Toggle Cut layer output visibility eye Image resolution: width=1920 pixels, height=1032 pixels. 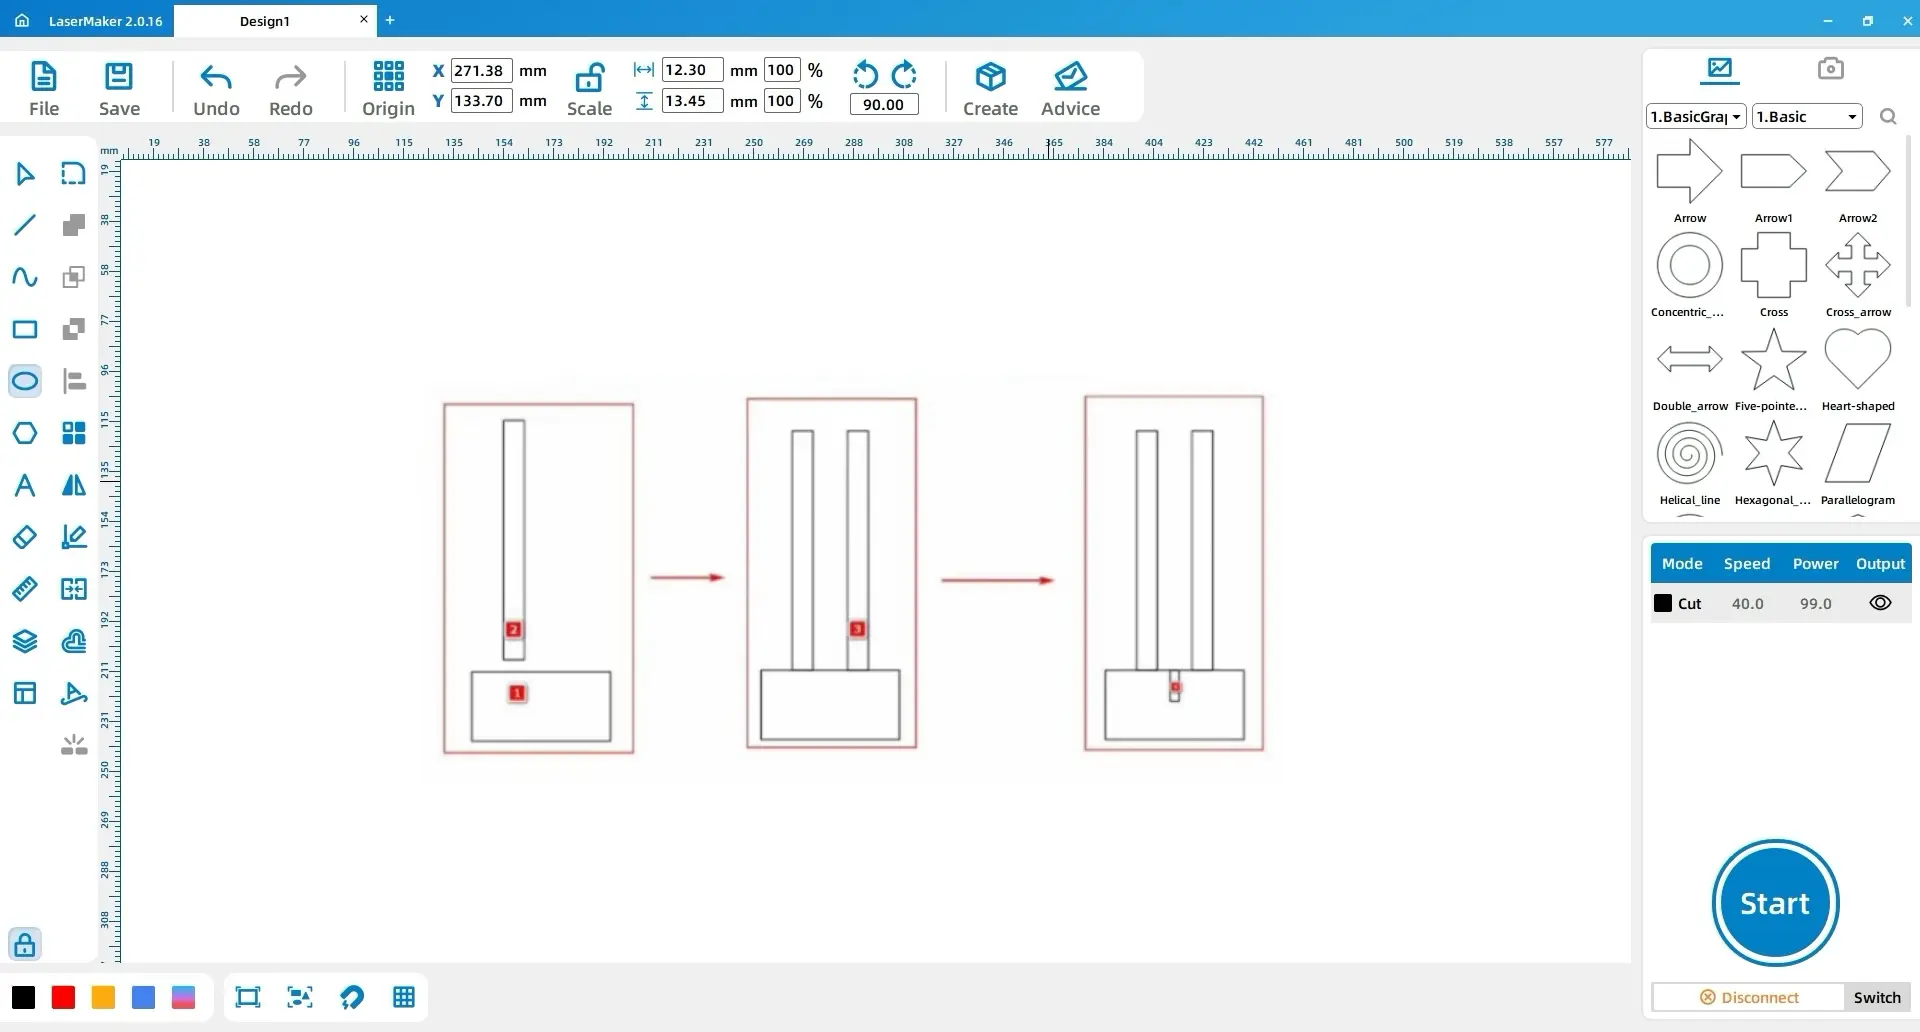[x=1880, y=603]
